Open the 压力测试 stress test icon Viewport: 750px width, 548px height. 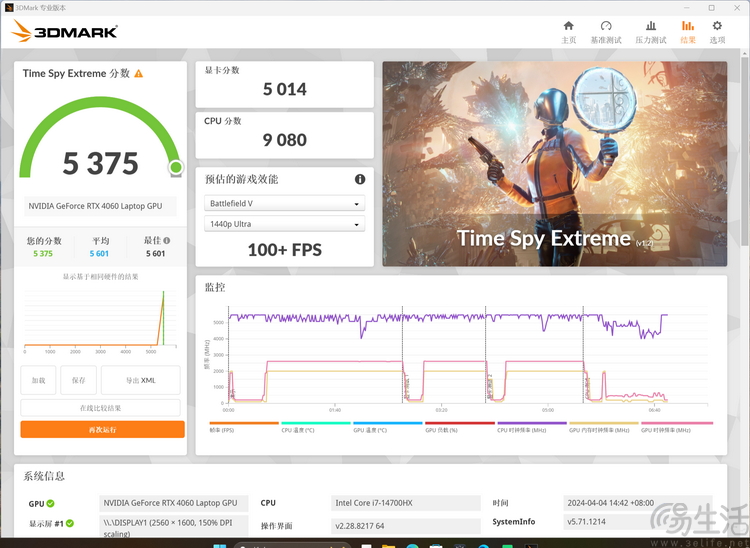[x=651, y=31]
